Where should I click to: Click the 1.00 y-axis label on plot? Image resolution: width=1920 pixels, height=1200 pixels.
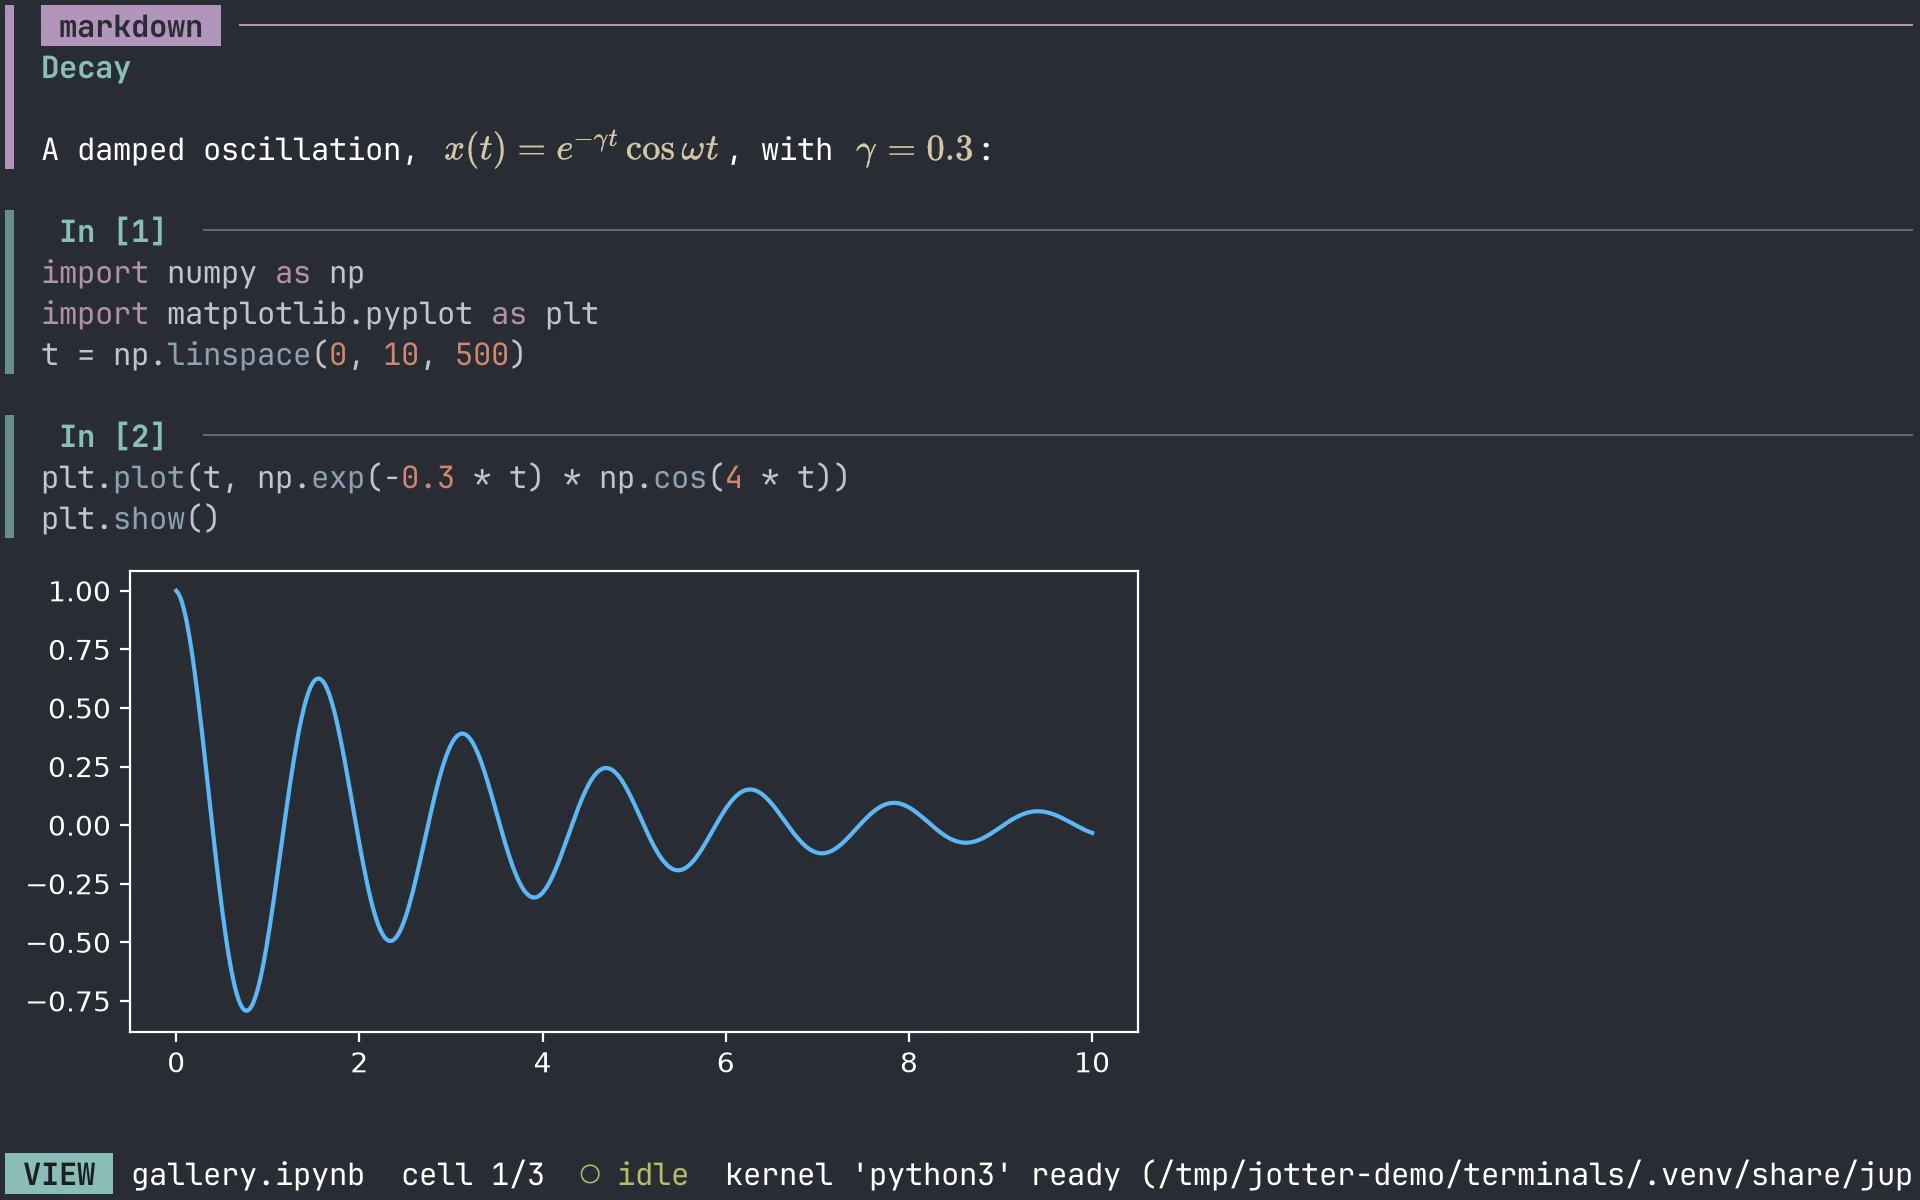[79, 592]
